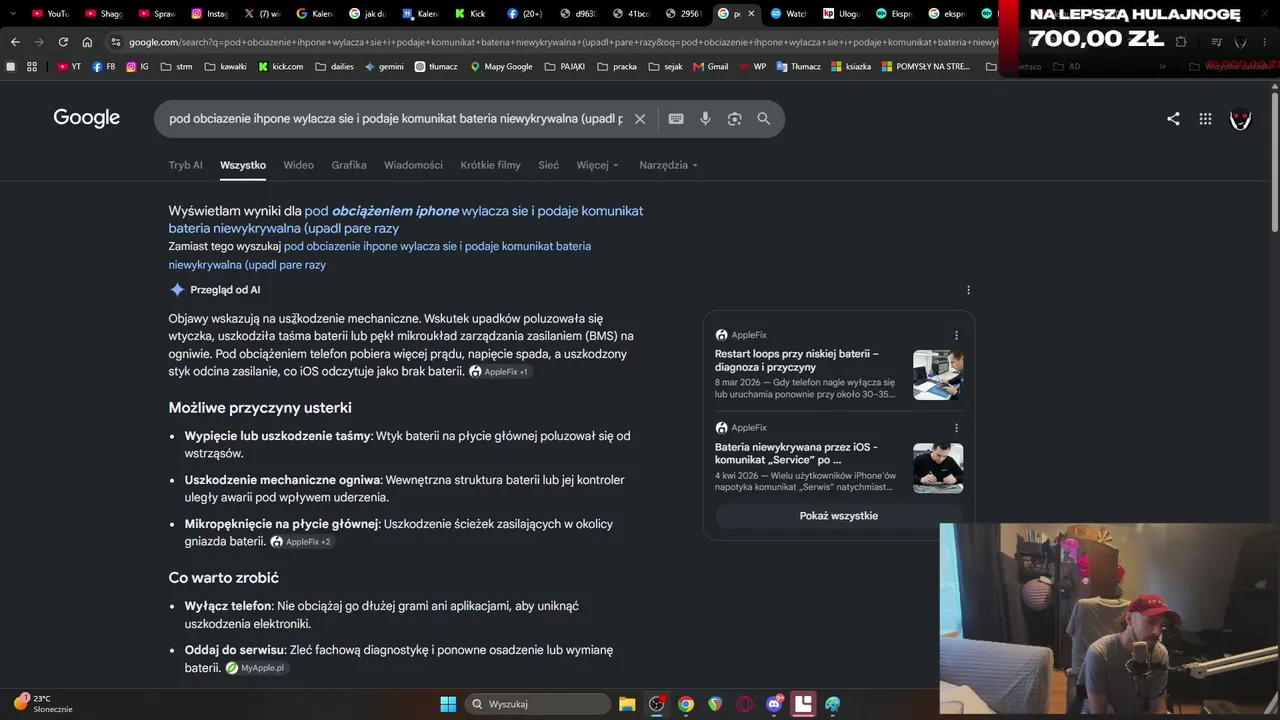
Task: Open the kawałki bookmarks folder
Action: [x=225, y=67]
